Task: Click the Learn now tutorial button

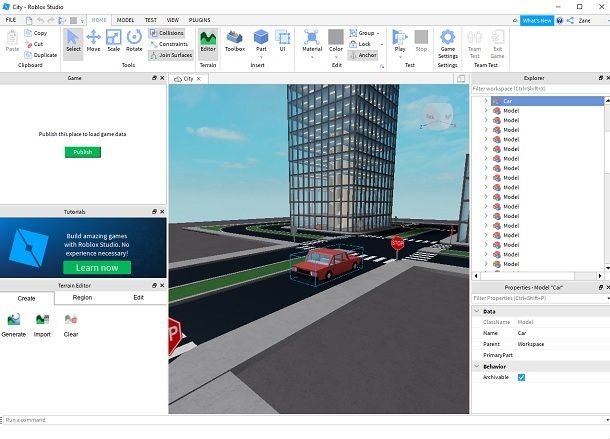Action: 97,267
